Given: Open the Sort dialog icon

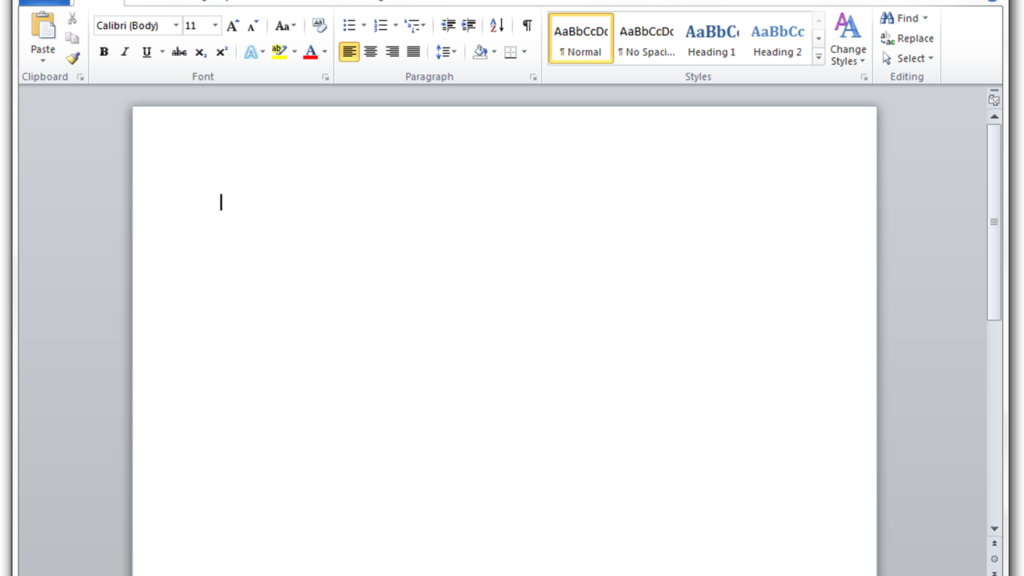Looking at the screenshot, I should click(496, 27).
